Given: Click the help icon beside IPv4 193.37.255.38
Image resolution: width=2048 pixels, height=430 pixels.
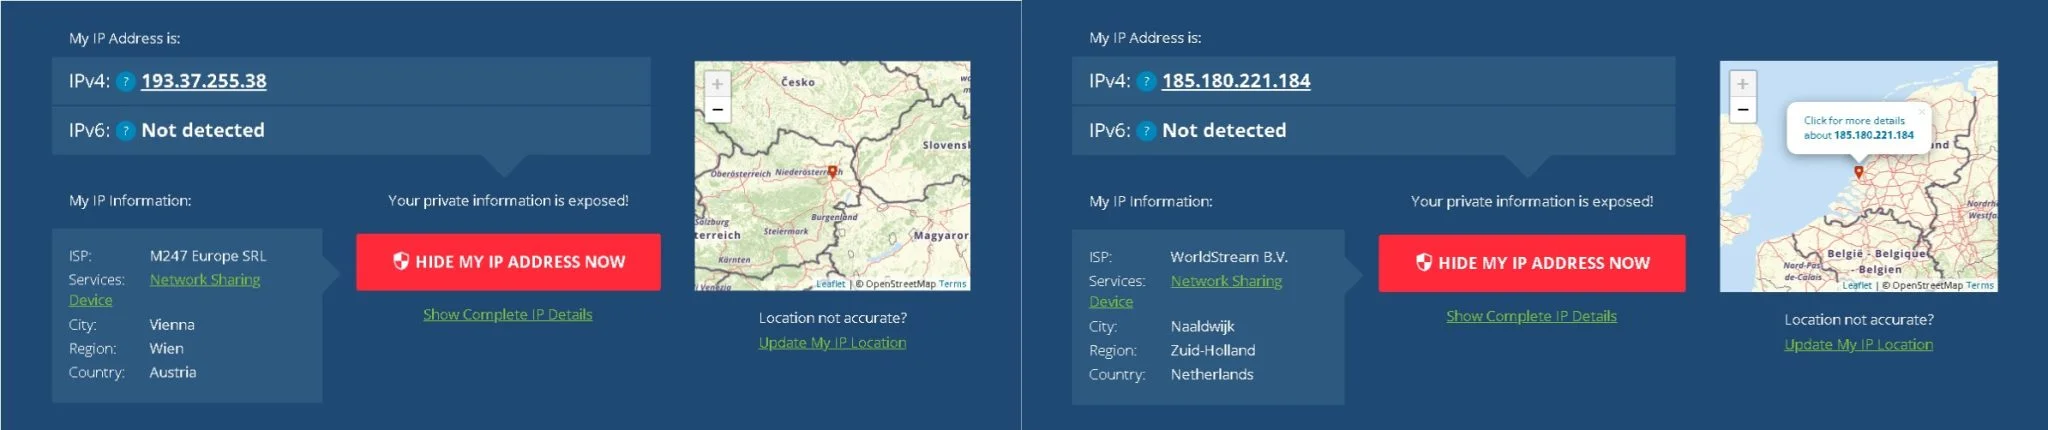Looking at the screenshot, I should 125,82.
